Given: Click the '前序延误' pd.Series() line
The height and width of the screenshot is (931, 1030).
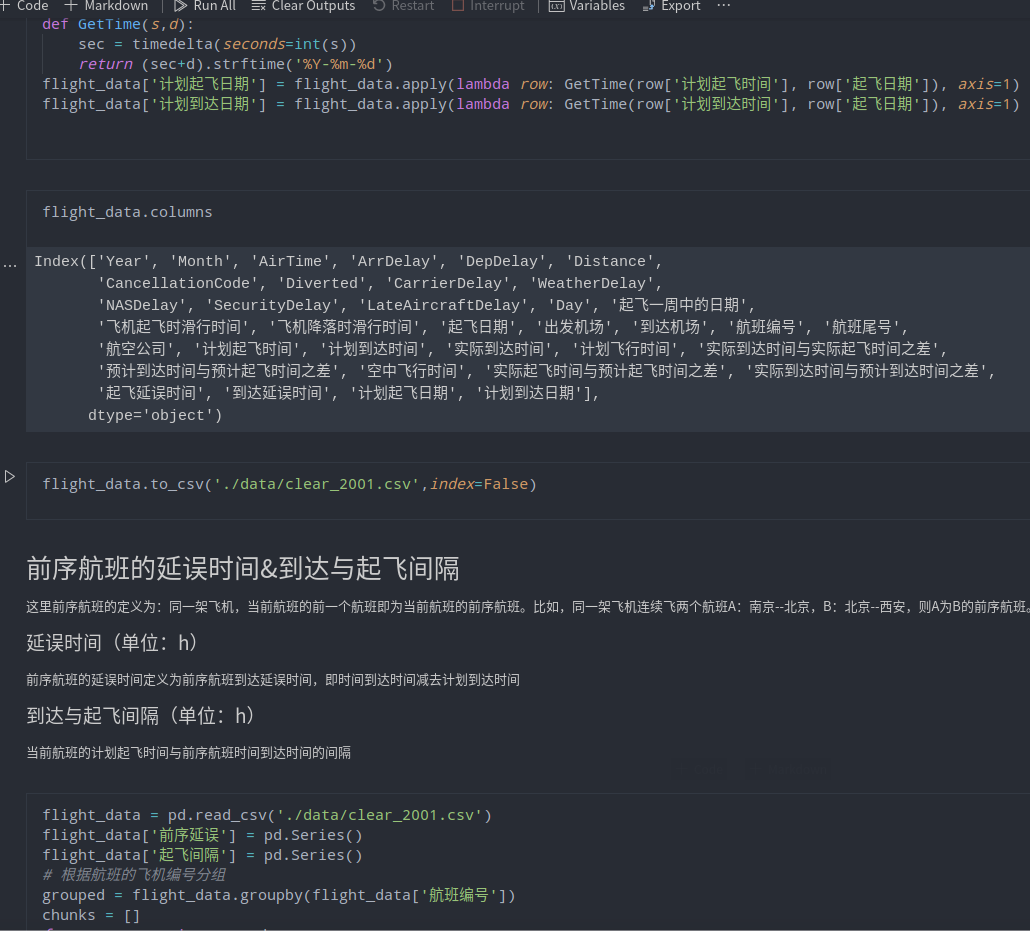Looking at the screenshot, I should point(202,836).
